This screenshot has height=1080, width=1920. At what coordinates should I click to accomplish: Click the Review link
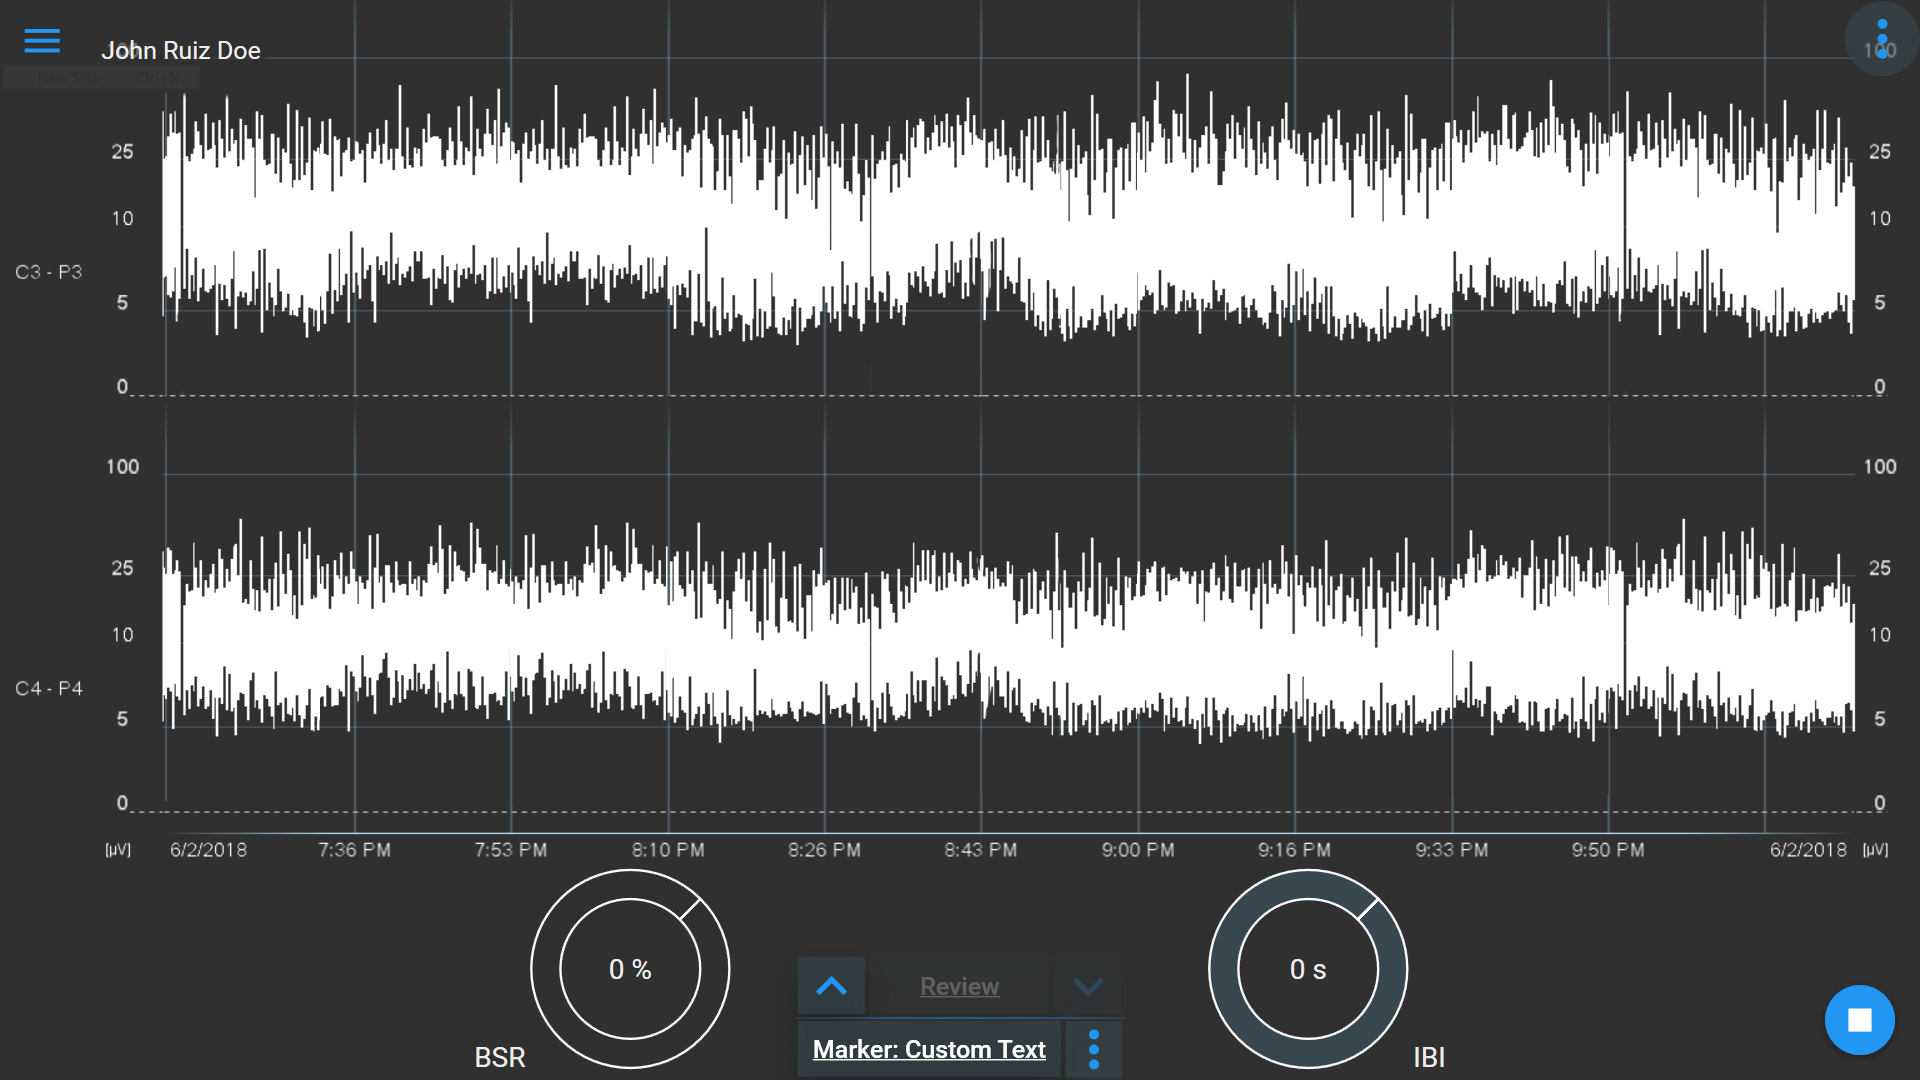(x=959, y=987)
